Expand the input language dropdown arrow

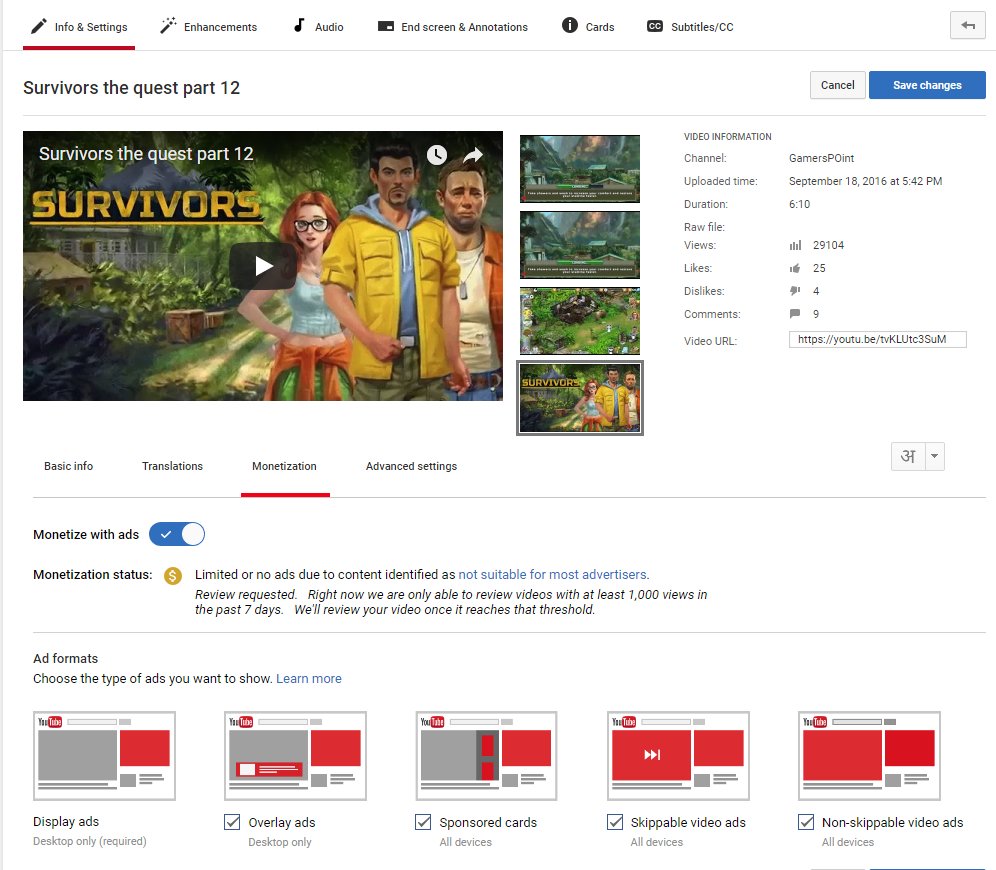[935, 456]
